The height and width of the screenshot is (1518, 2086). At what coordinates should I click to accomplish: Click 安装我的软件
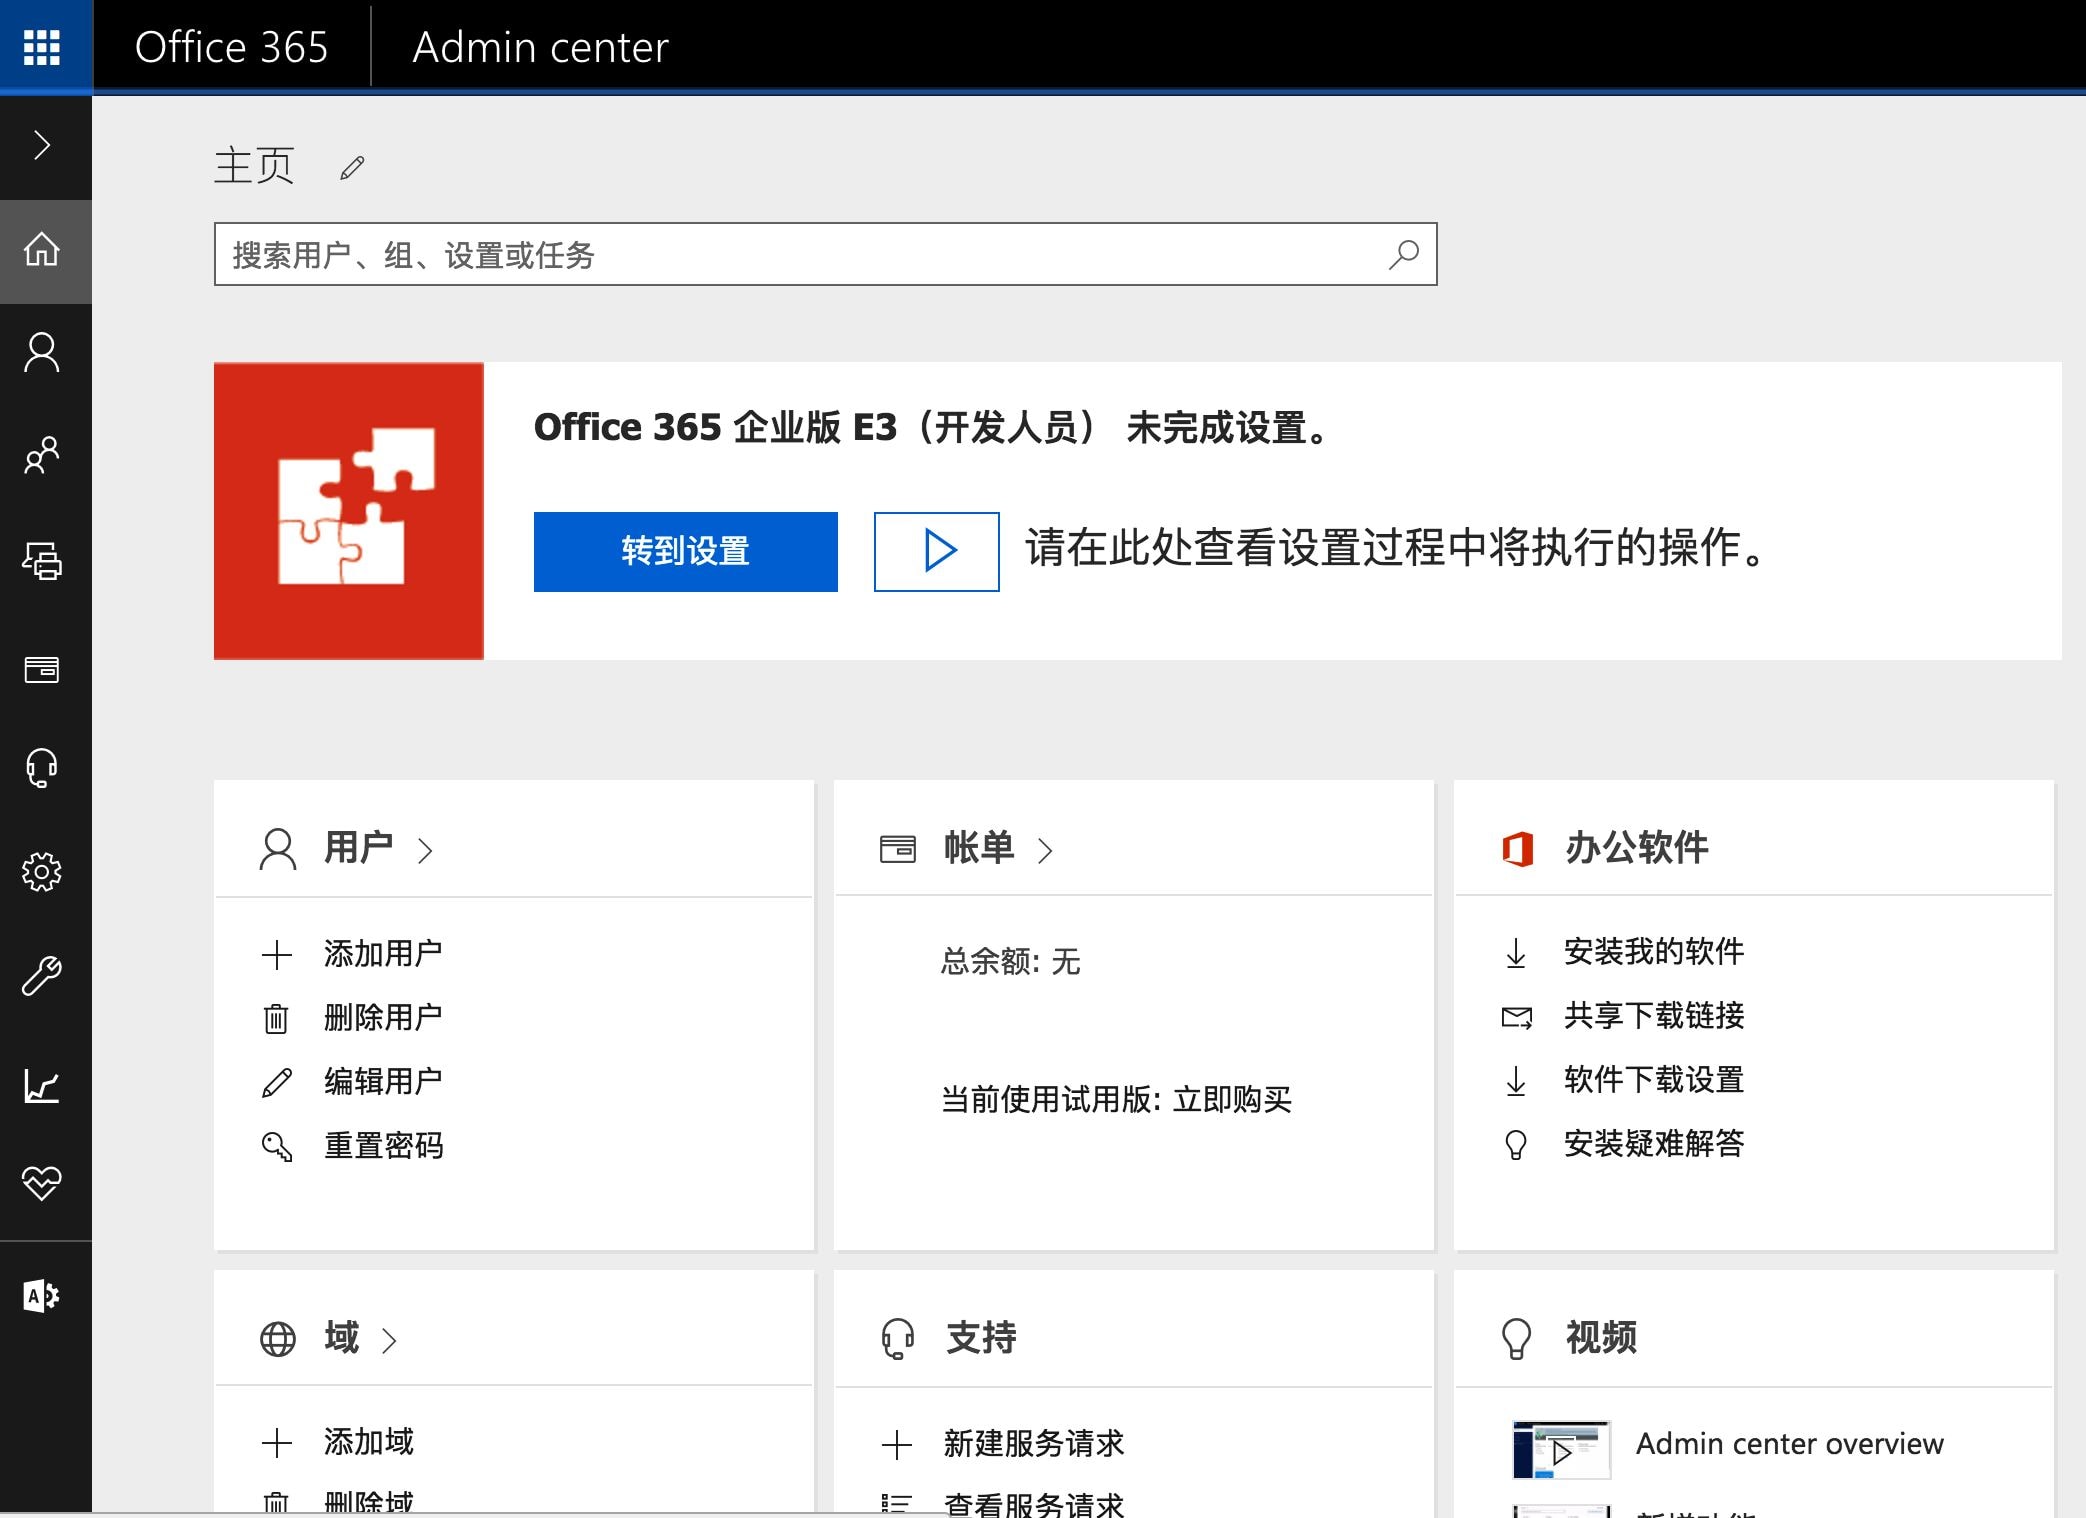1654,952
